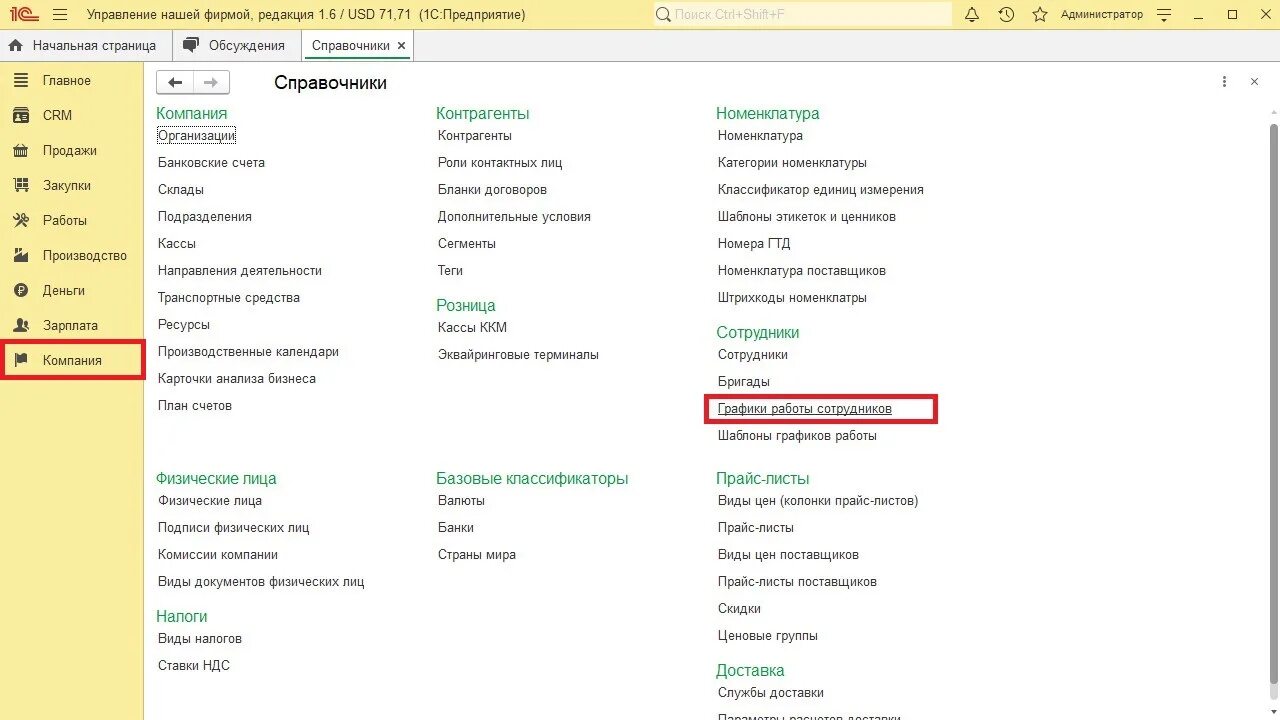Open Номера ГТД link
This screenshot has width=1280, height=720.
[x=754, y=243]
